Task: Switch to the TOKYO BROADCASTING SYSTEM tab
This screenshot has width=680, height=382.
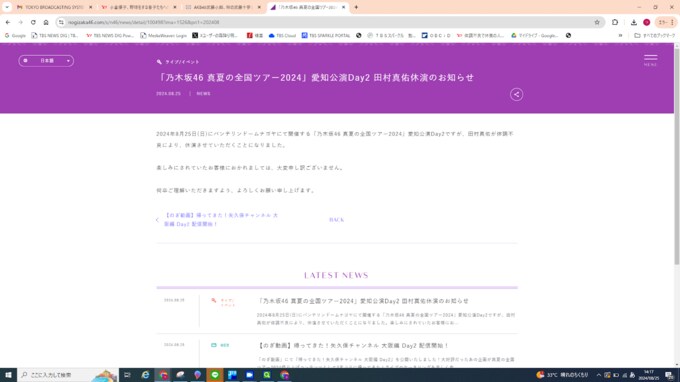Action: click(x=54, y=7)
